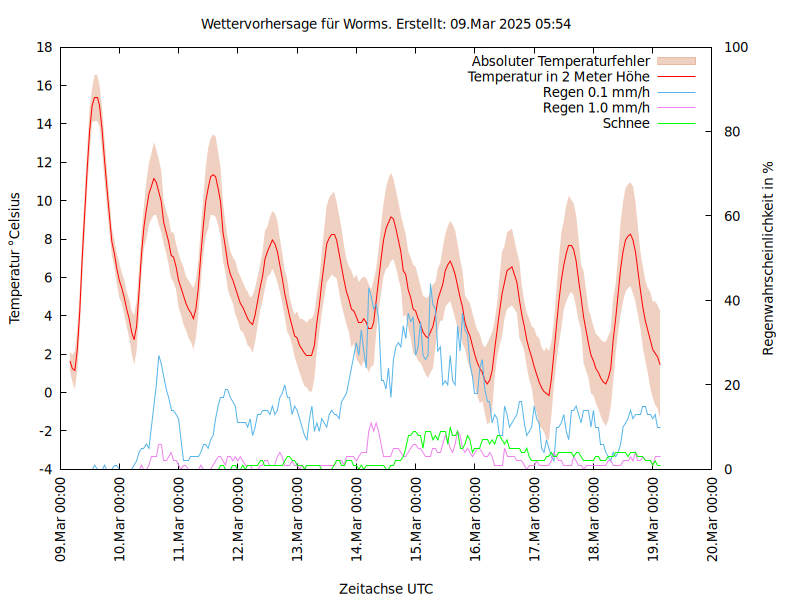Select the value 60 on rain probability axis
The height and width of the screenshot is (600, 800).
coord(731,216)
